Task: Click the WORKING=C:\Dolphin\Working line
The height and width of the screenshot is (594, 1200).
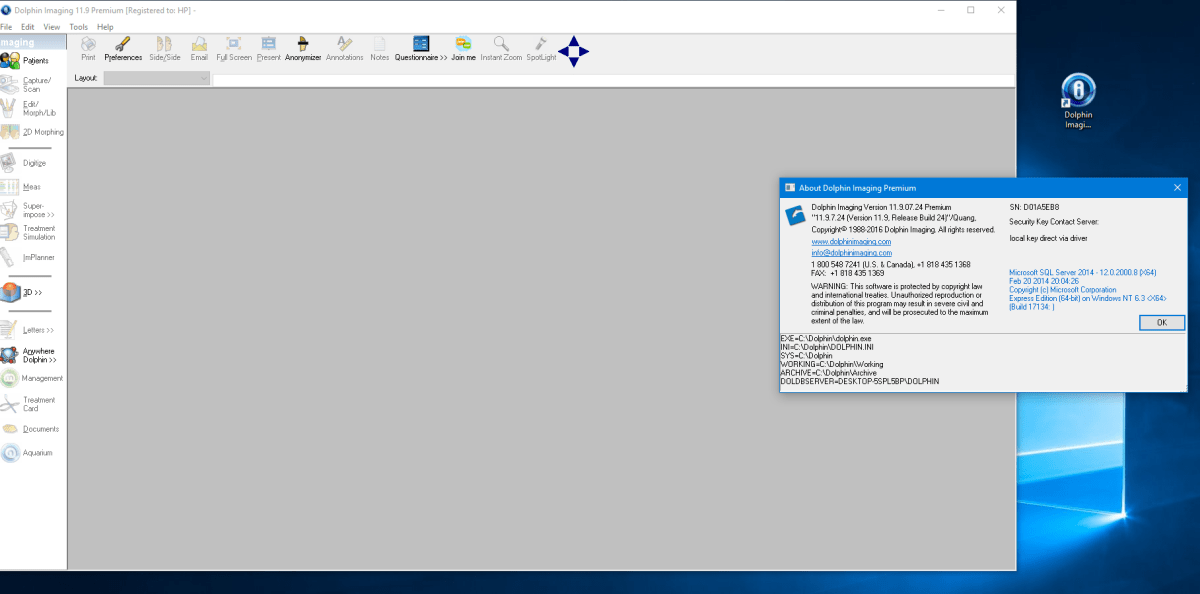Action: pyautogui.click(x=830, y=364)
